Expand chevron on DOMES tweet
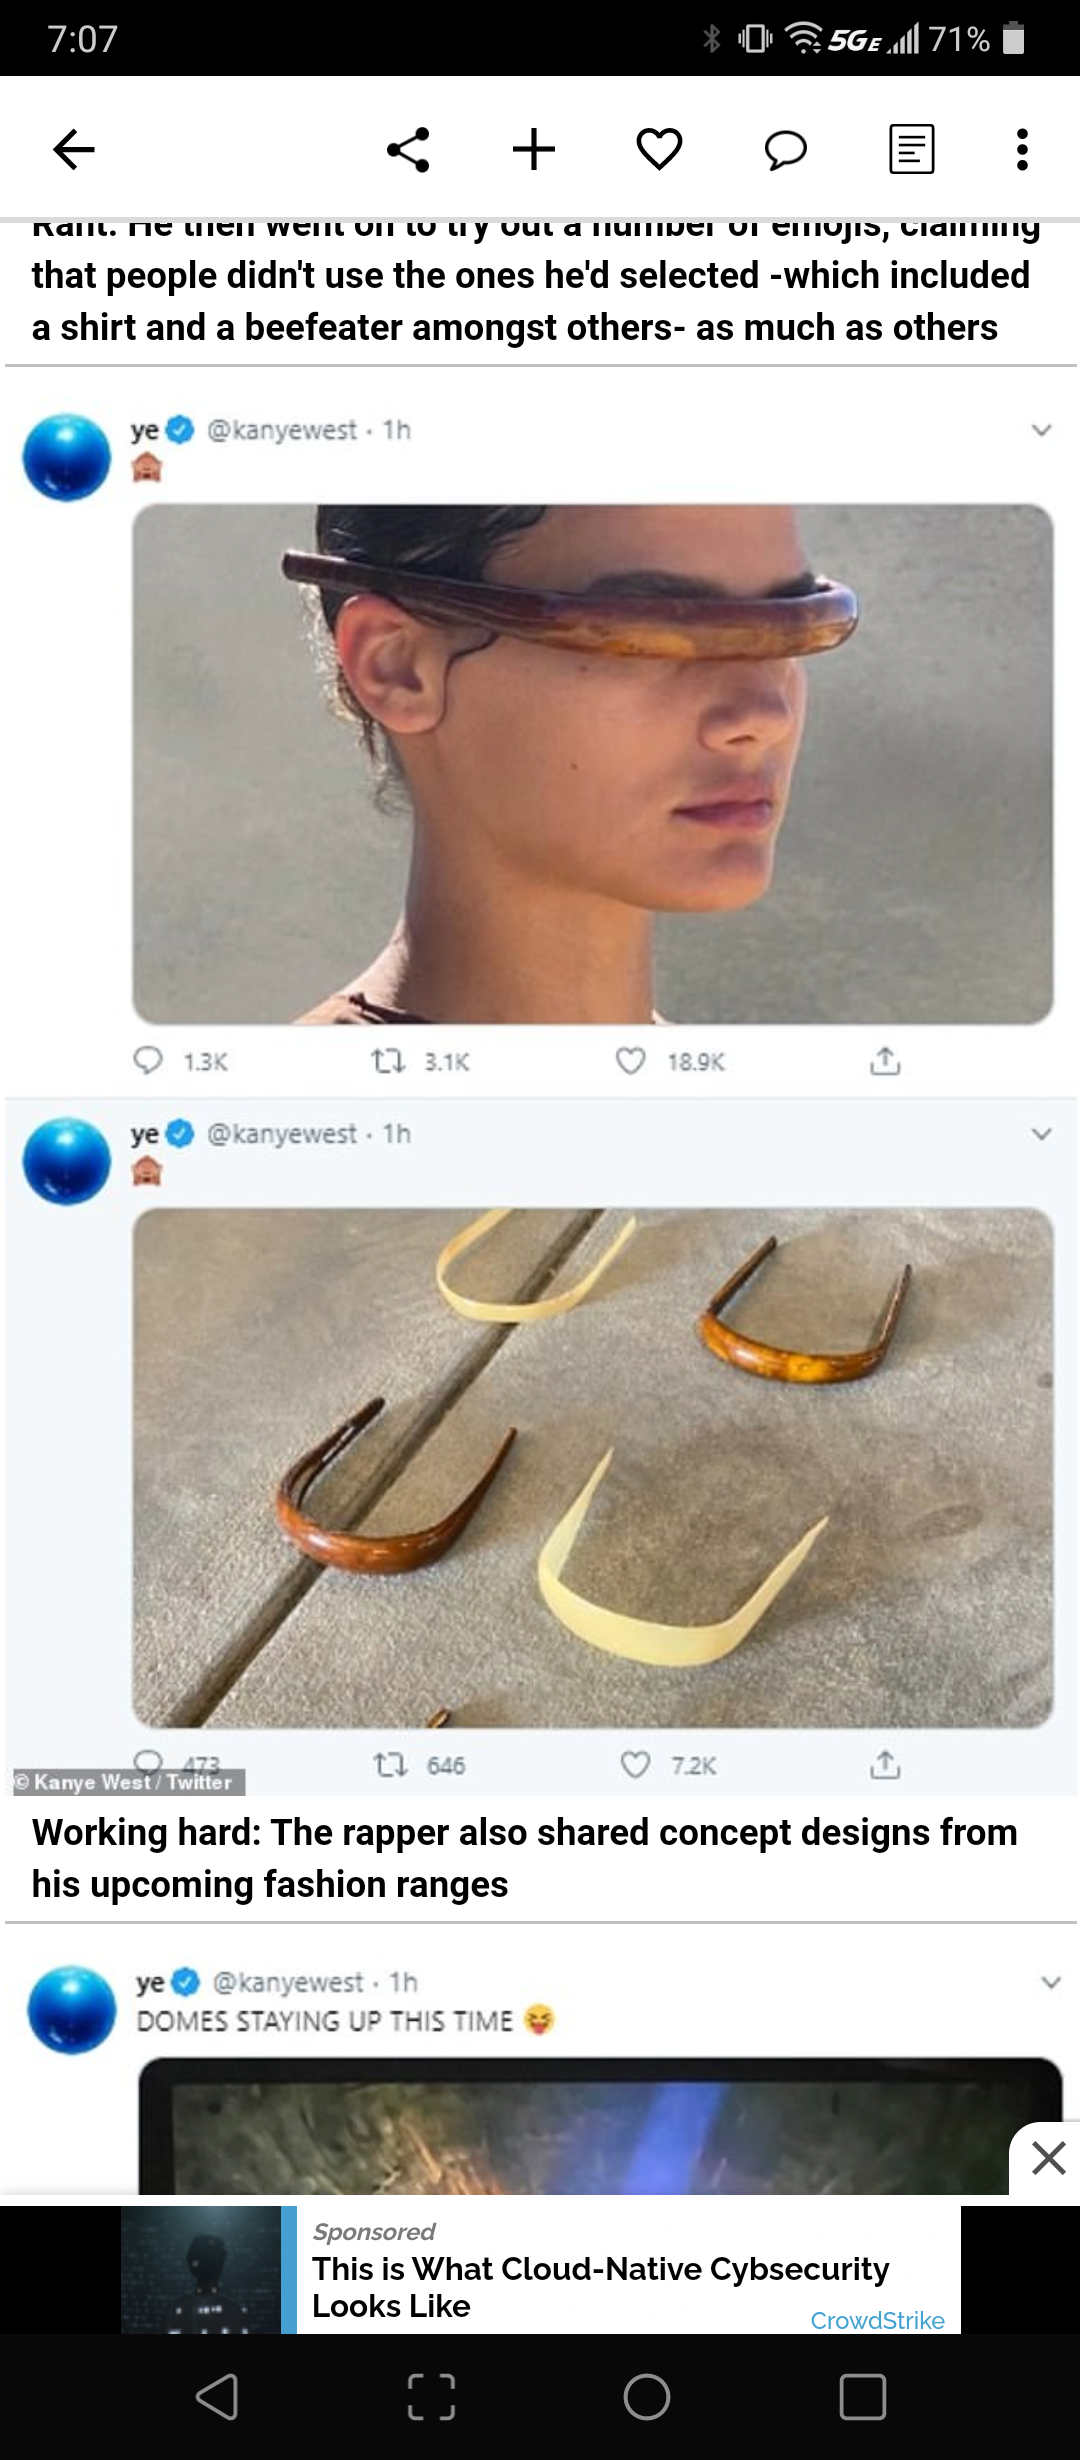The width and height of the screenshot is (1080, 2460). point(1050,1982)
